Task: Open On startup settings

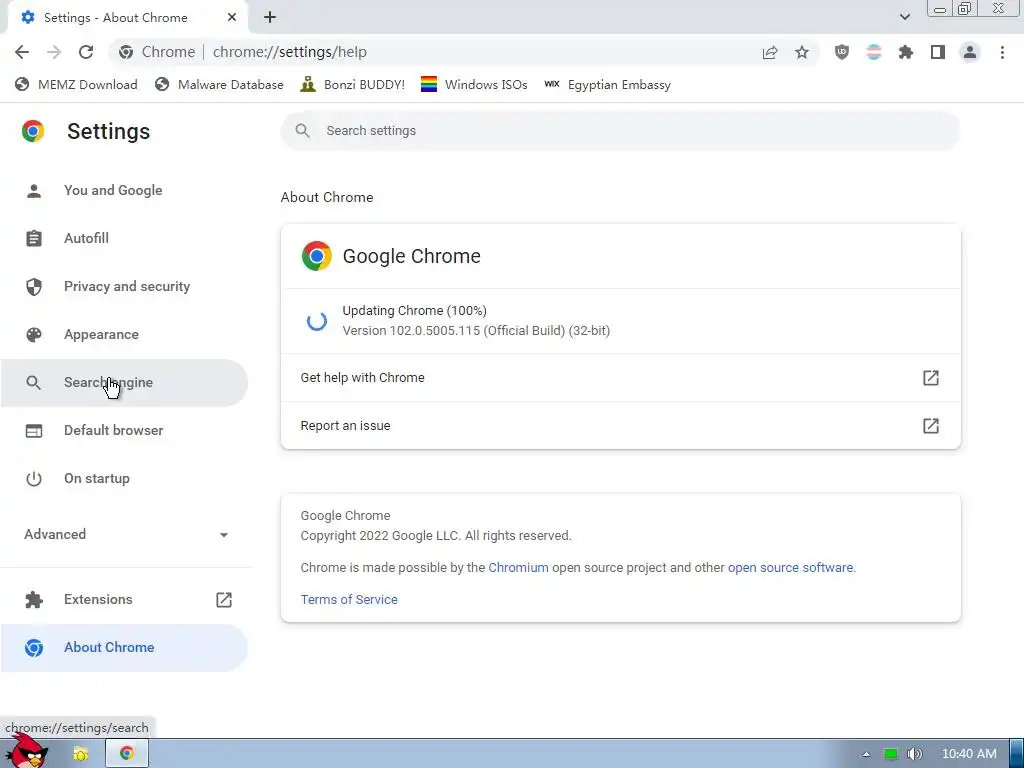Action: click(124, 479)
